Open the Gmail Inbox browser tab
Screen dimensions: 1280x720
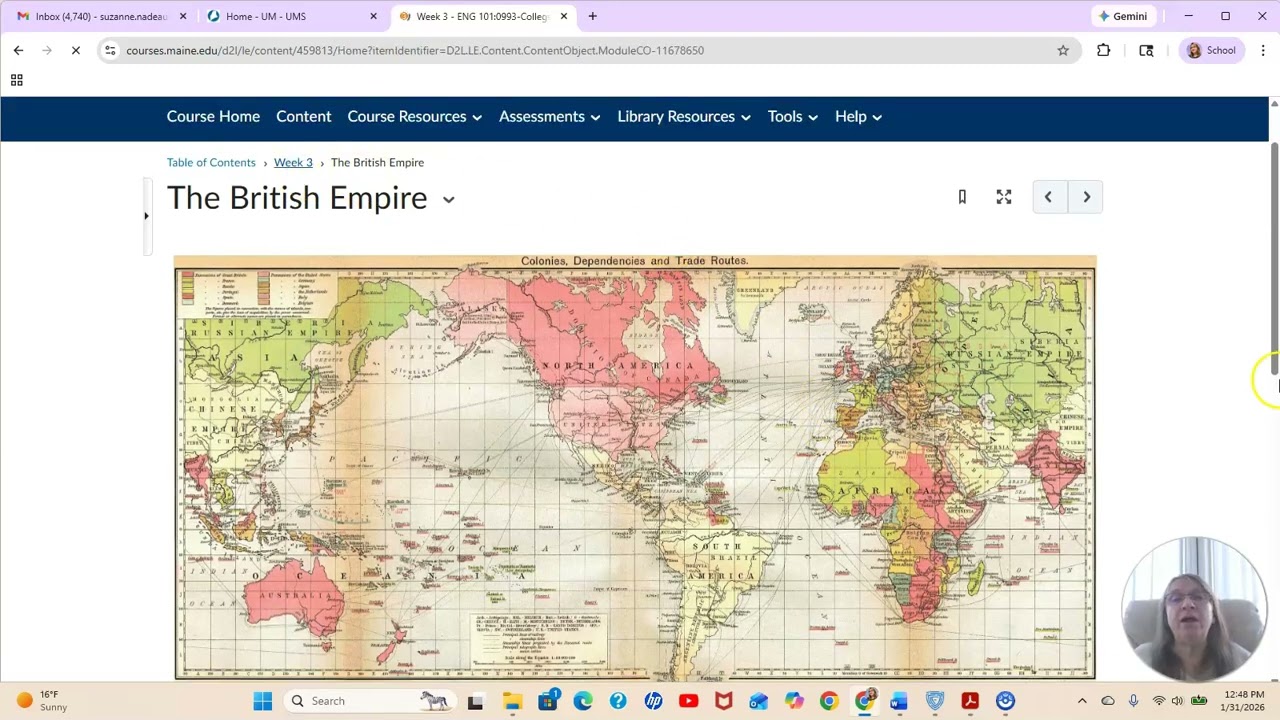coord(98,16)
